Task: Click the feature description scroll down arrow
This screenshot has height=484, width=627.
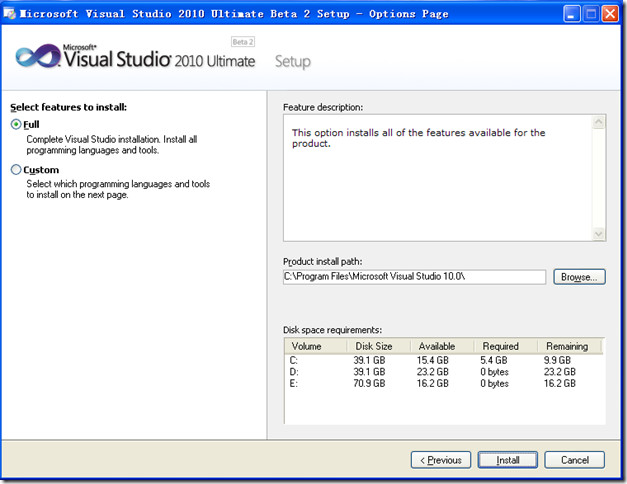Action: click(x=598, y=234)
